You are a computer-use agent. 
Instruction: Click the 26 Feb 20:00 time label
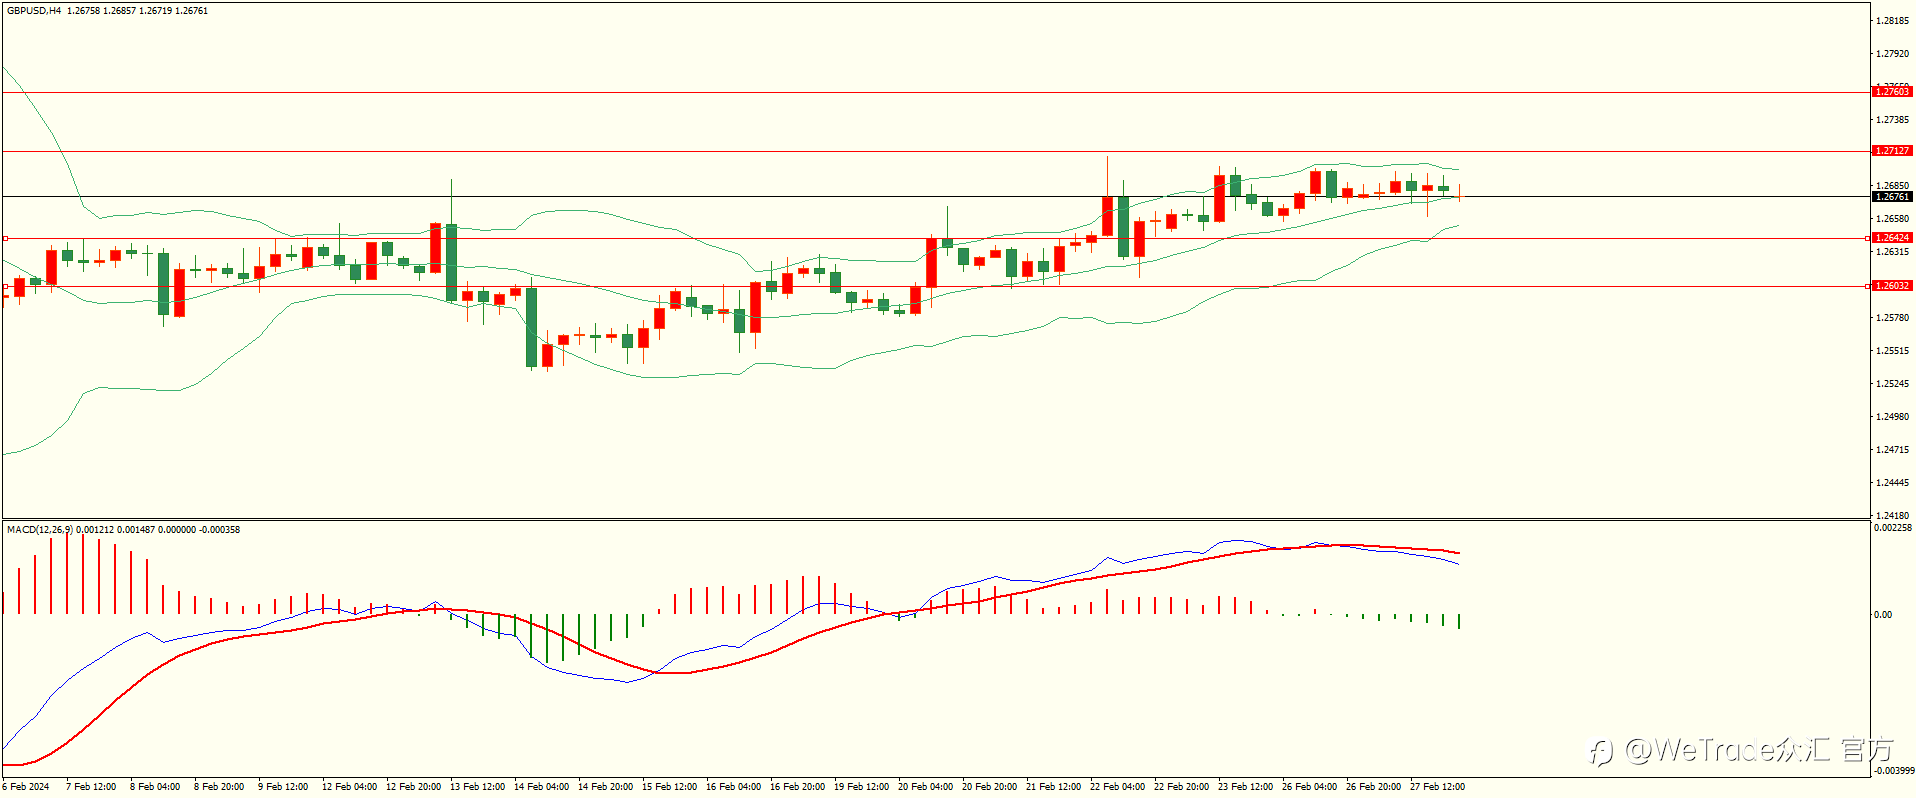1373,787
